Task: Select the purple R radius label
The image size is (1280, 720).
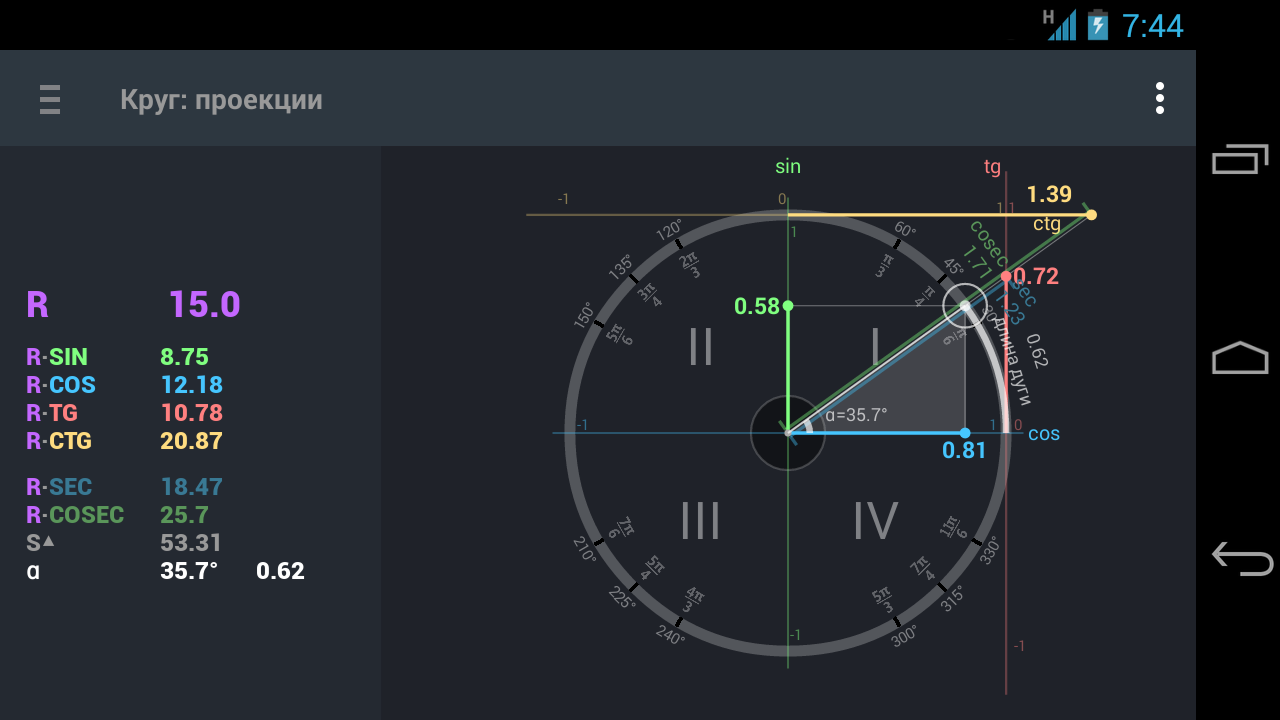Action: point(37,304)
